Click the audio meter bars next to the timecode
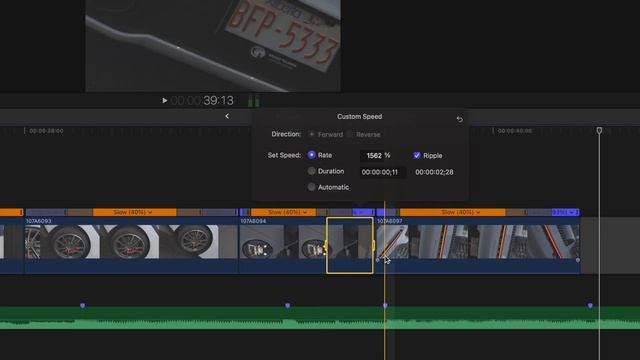The image size is (640, 360). point(253,101)
